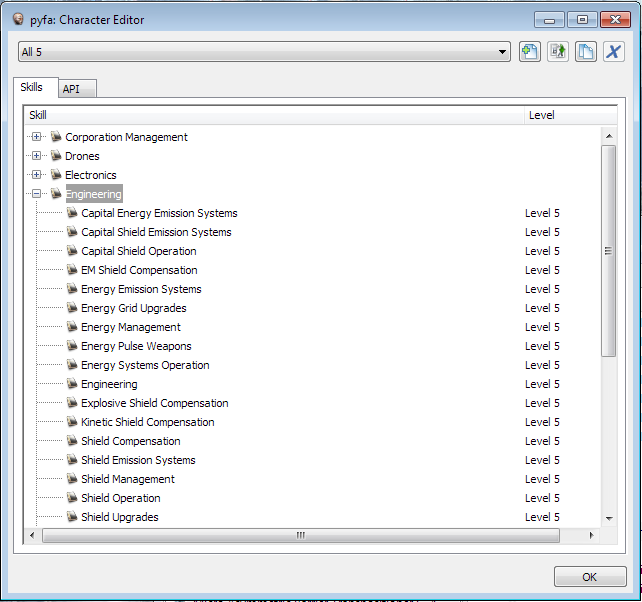Screen dimensions: 642x602
Task: Click icon next to EM Shield Compensation
Action: (x=72, y=269)
